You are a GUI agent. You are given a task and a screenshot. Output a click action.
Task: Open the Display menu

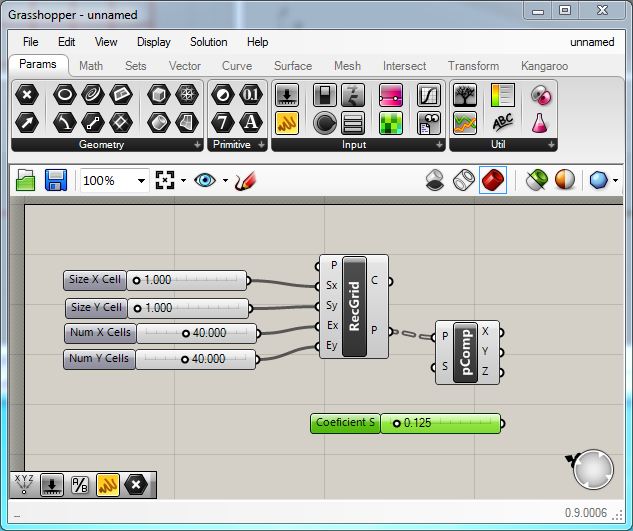tap(154, 42)
